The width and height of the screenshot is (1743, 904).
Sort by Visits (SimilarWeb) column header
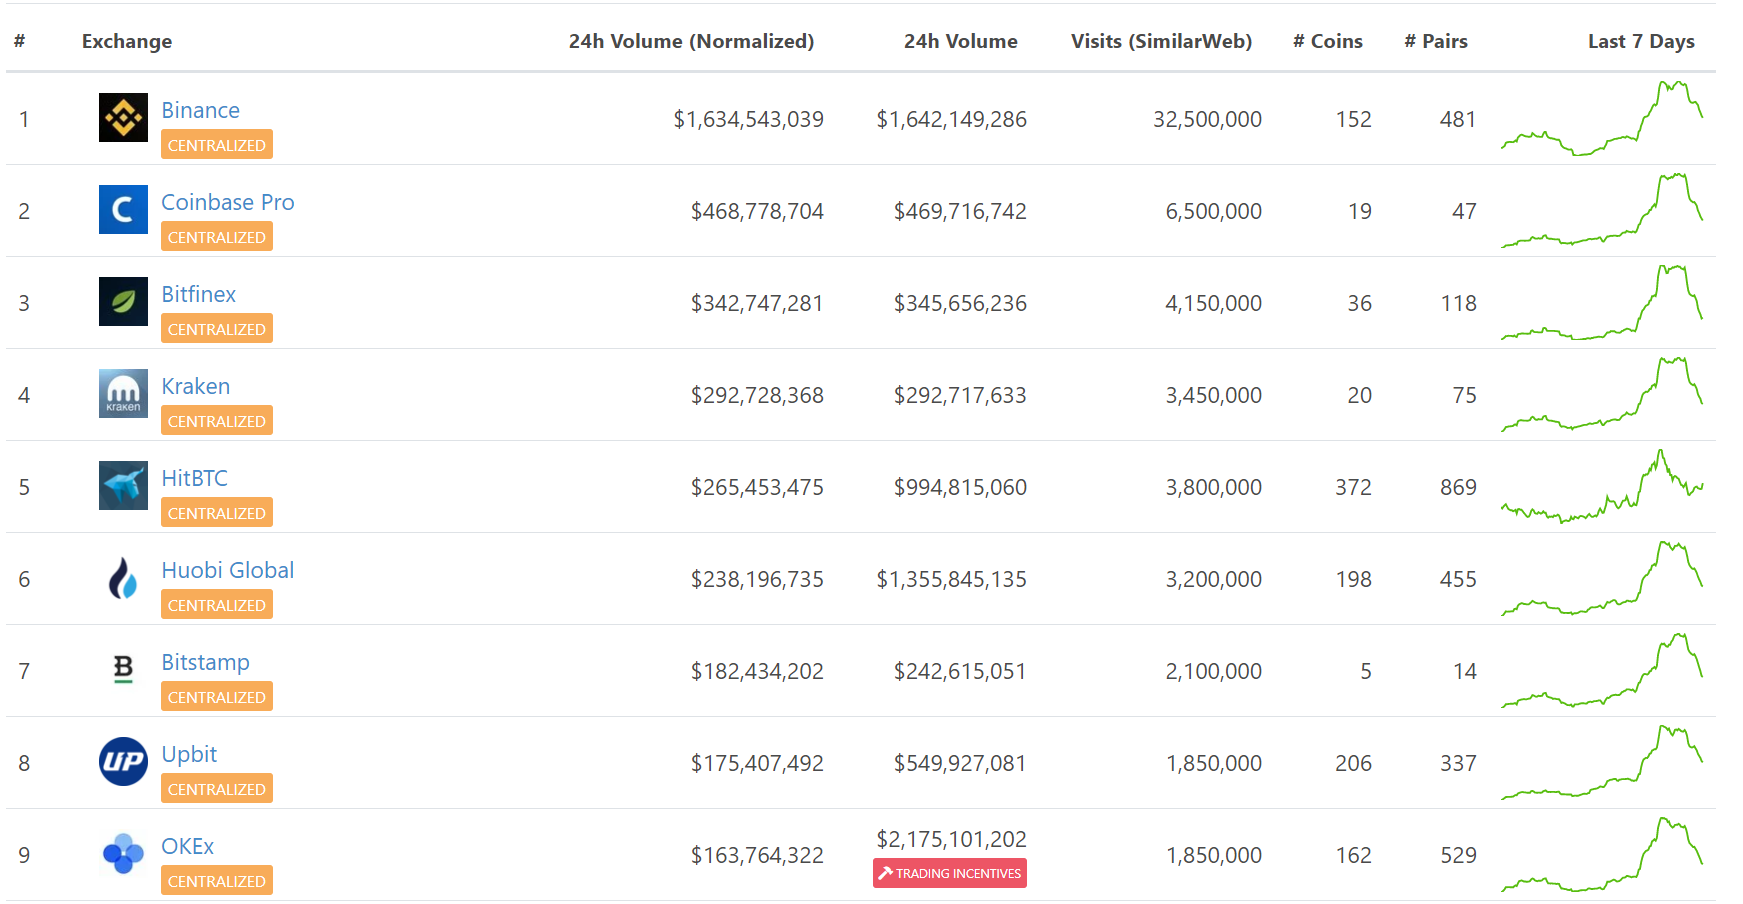[1161, 41]
